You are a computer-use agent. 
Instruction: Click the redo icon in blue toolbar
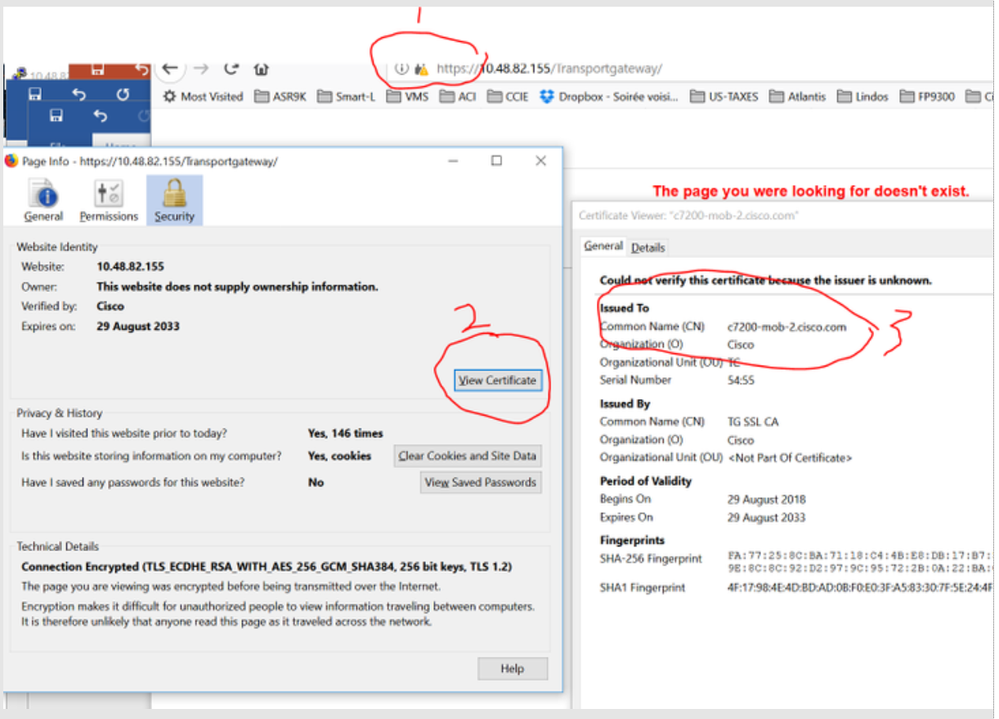122,94
